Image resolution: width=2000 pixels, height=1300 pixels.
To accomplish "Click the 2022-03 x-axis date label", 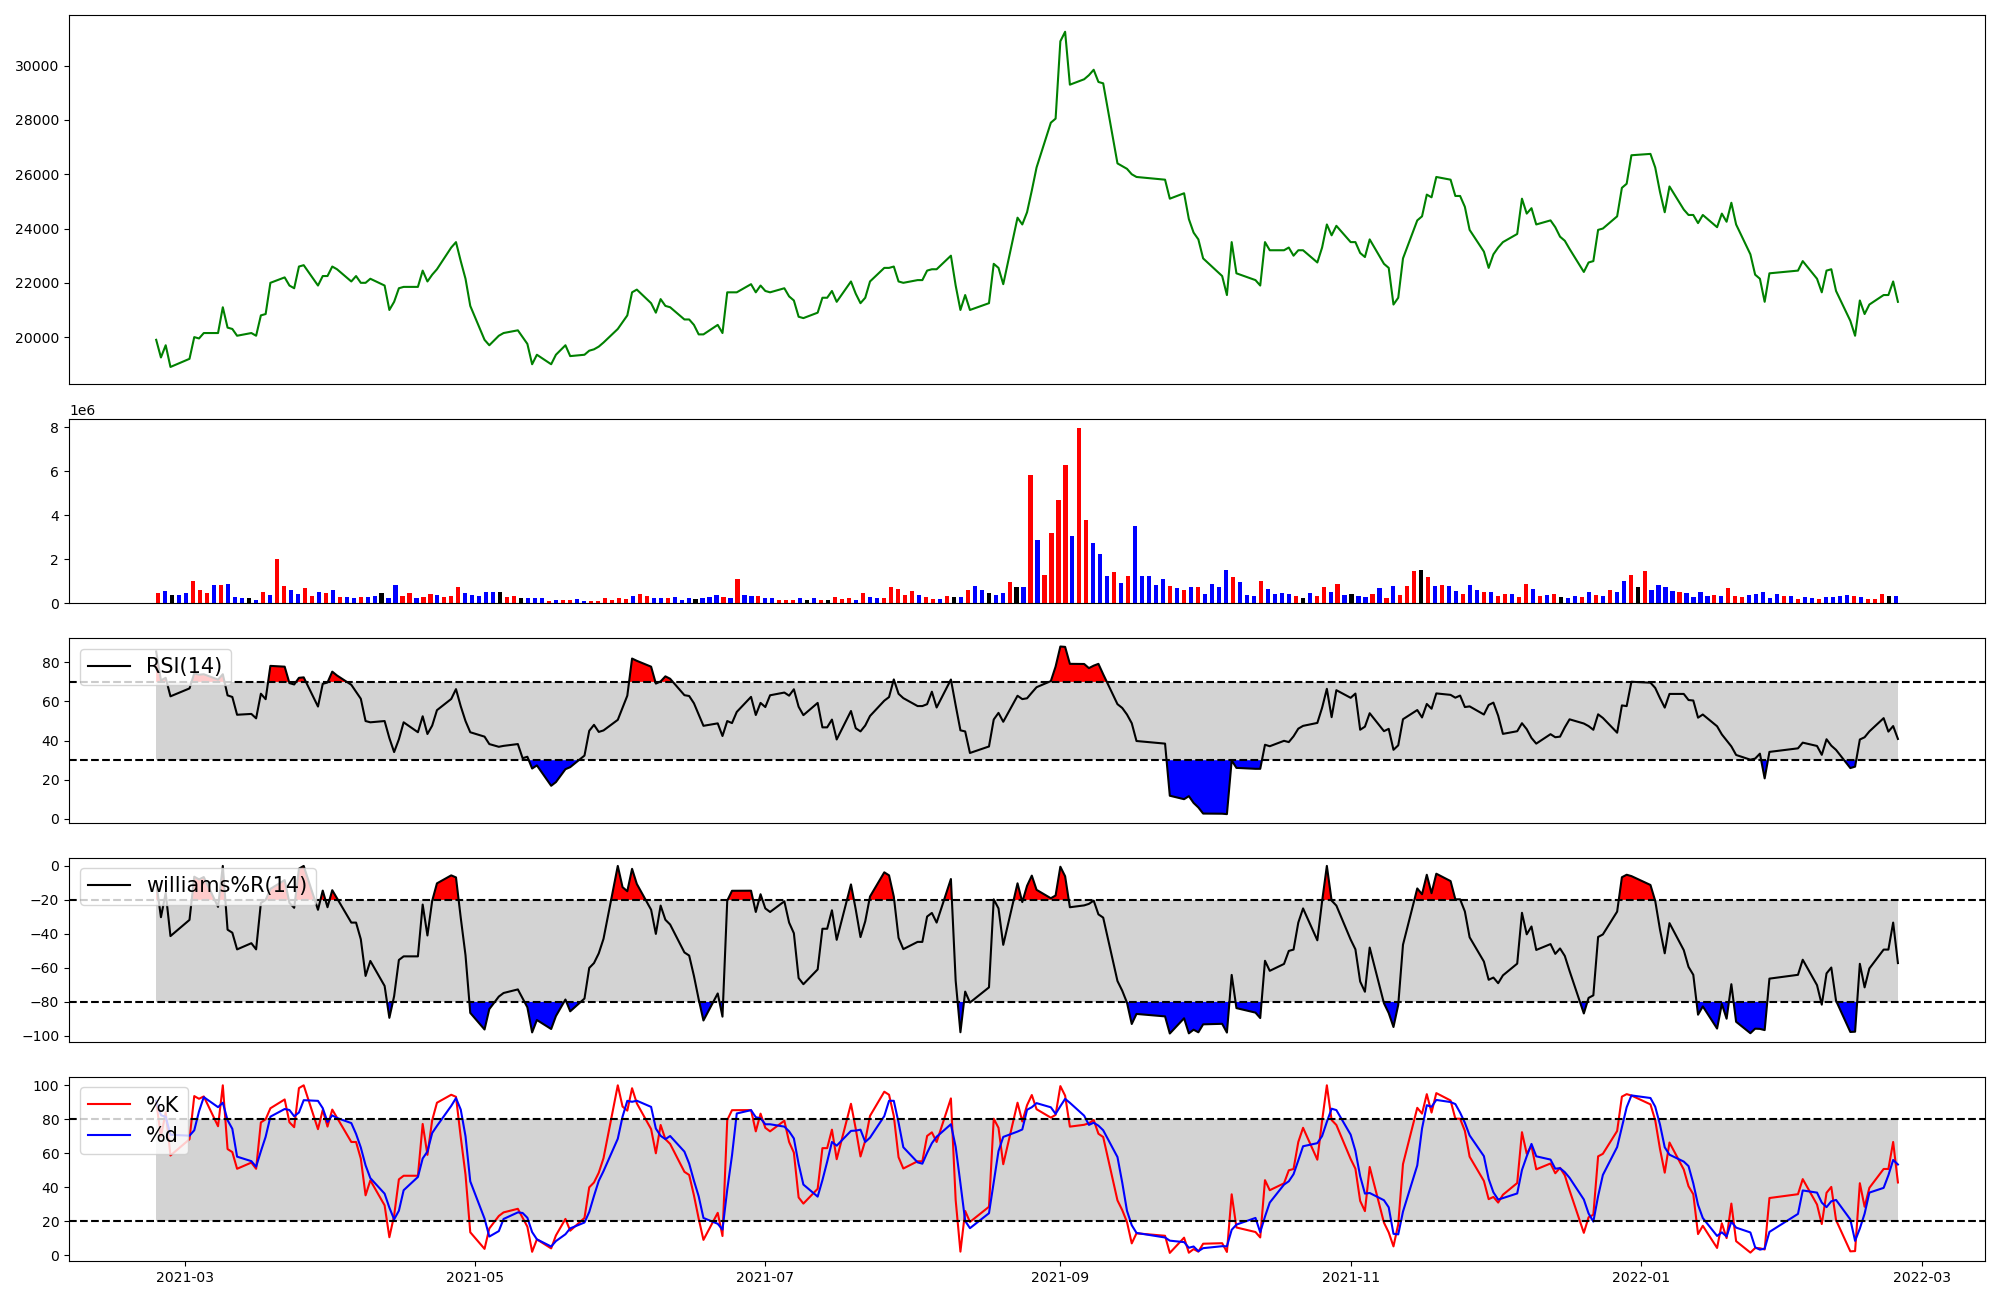I will [1922, 1277].
